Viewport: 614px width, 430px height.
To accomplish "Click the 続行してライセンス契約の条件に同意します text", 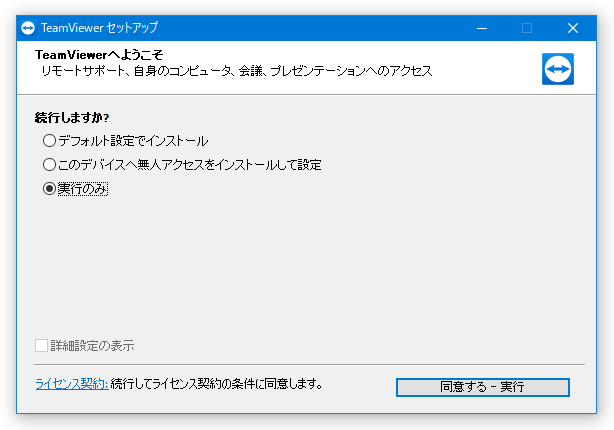I will pos(217,384).
